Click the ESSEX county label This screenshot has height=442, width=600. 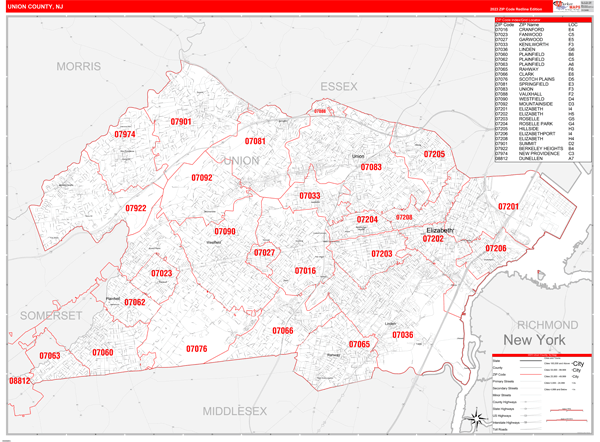[339, 87]
